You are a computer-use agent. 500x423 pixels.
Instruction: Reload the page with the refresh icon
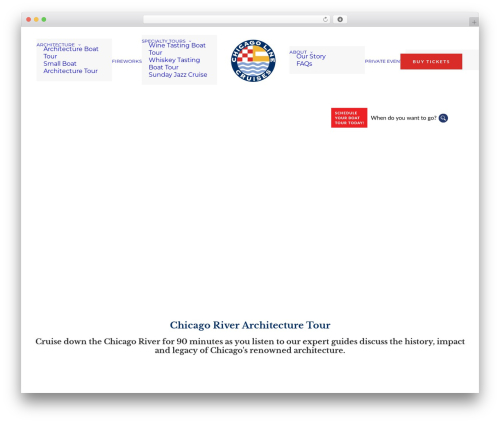pyautogui.click(x=325, y=20)
